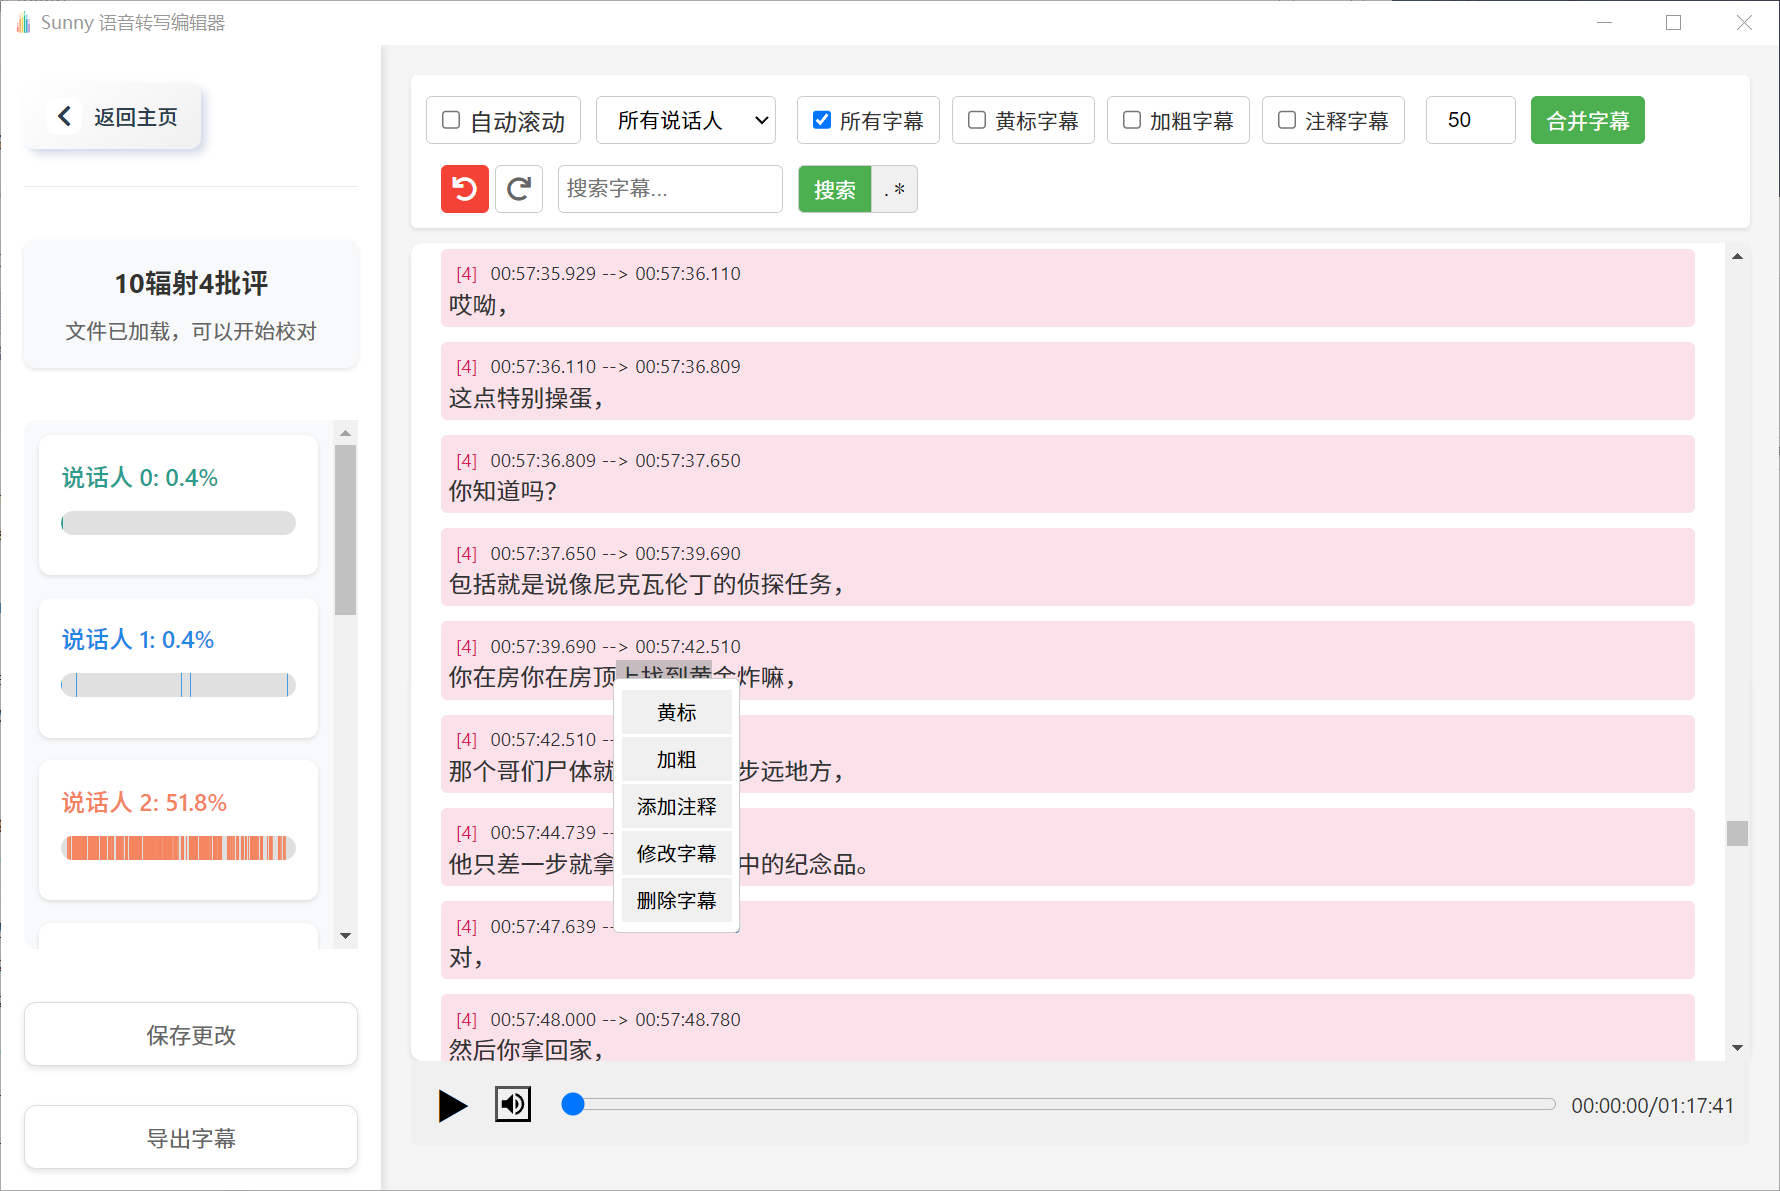
Task: Click the back arrow on 返回主页
Action: pyautogui.click(x=64, y=115)
